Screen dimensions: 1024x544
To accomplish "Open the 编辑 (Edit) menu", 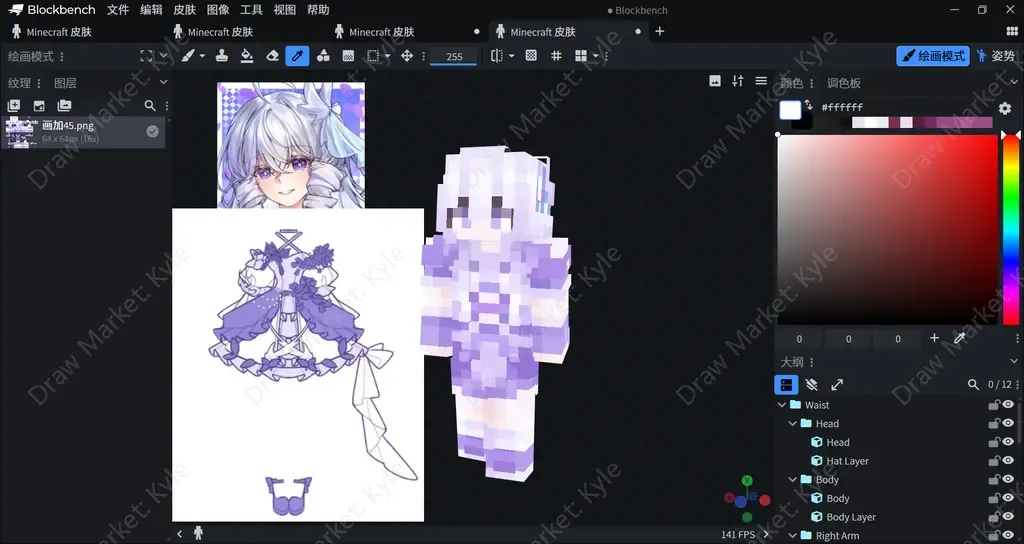I will tap(151, 10).
